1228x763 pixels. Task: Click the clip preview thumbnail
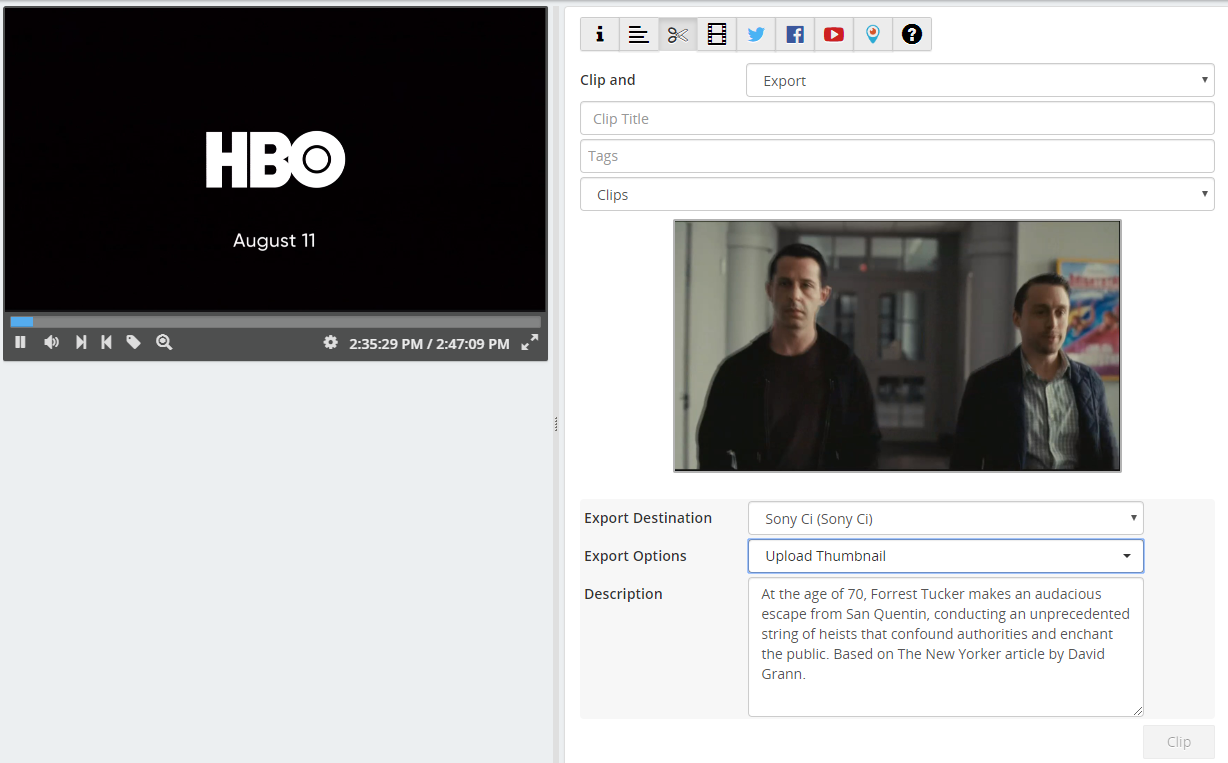point(897,346)
